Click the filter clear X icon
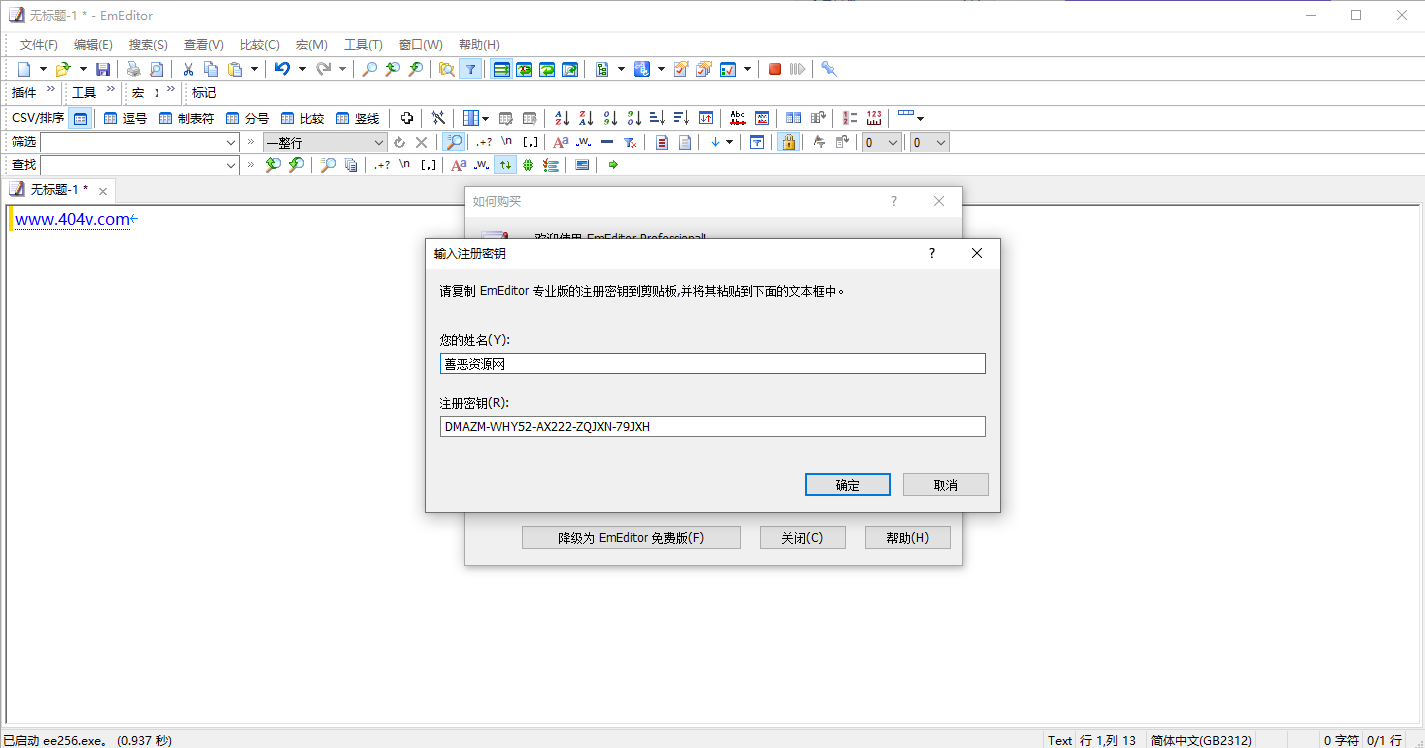Viewport: 1425px width, 748px height. coord(422,142)
